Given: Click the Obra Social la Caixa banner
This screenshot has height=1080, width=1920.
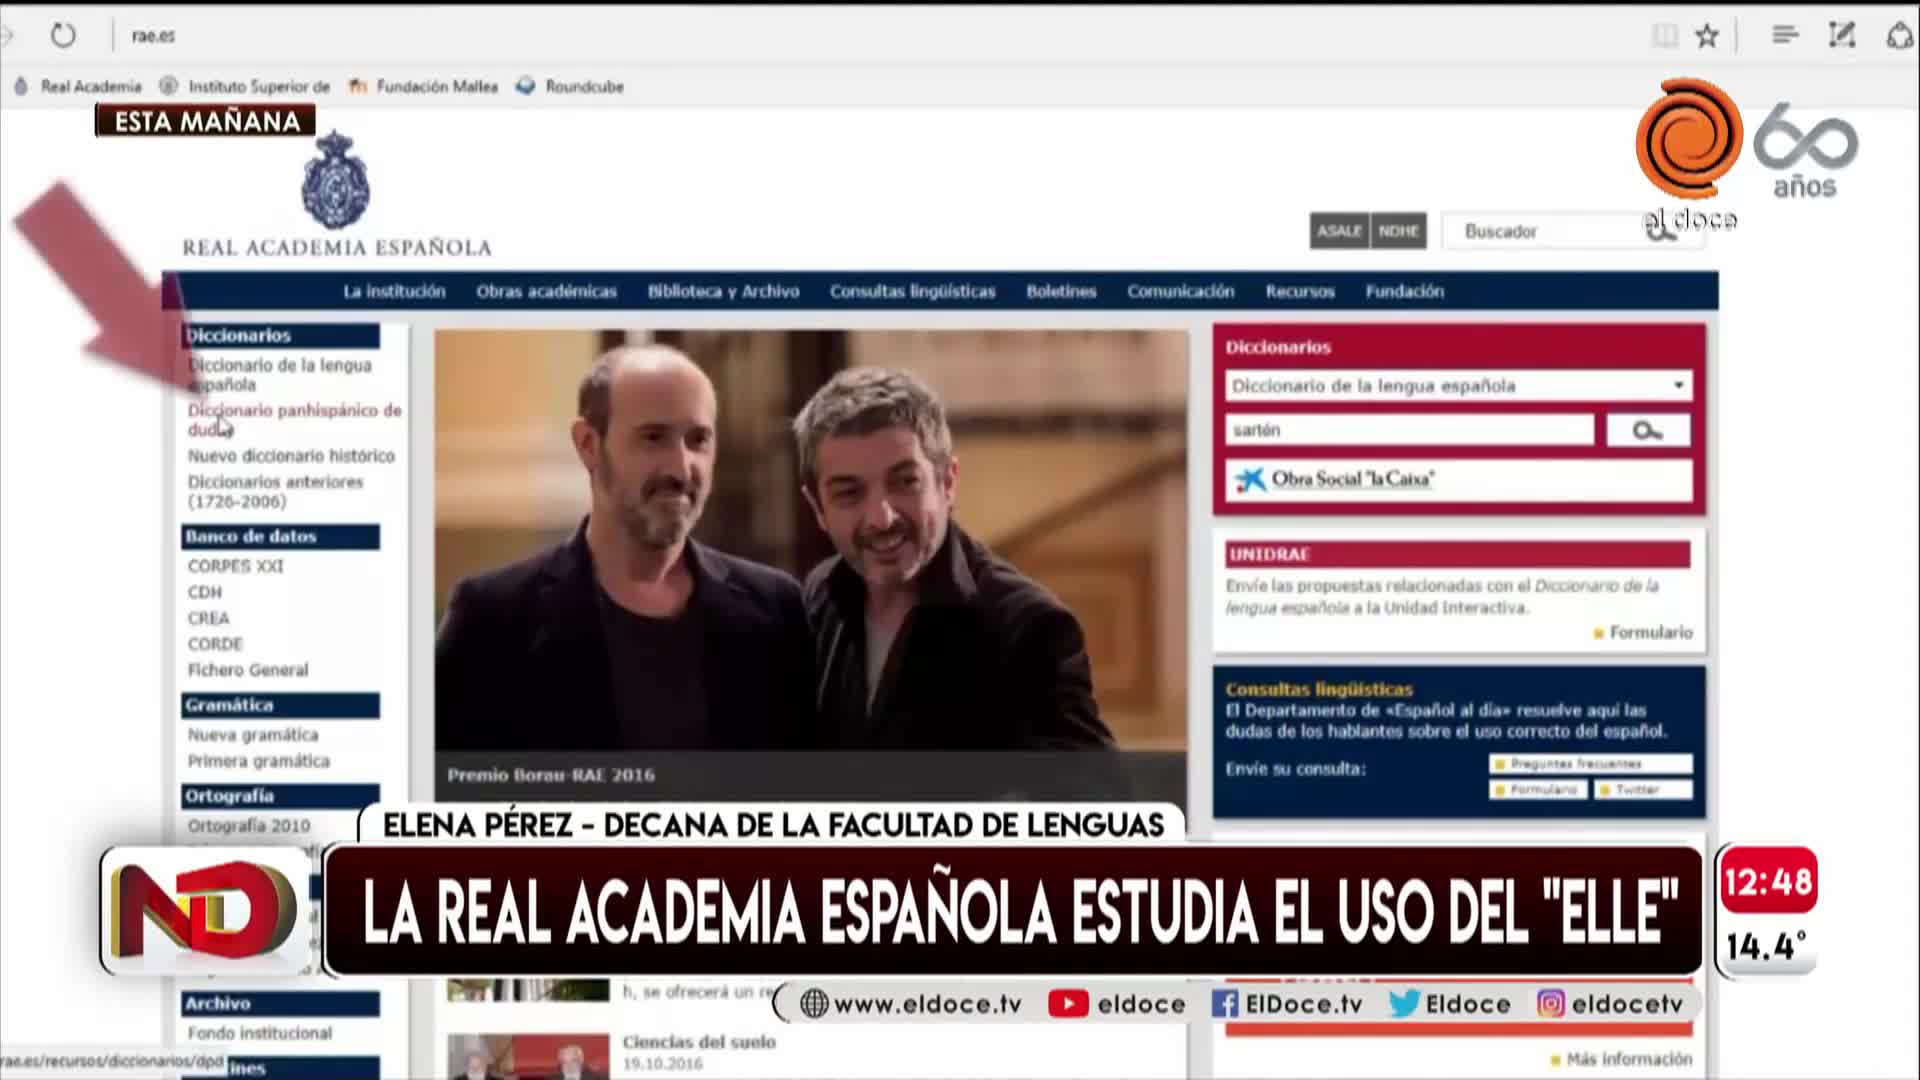Looking at the screenshot, I should [1458, 480].
